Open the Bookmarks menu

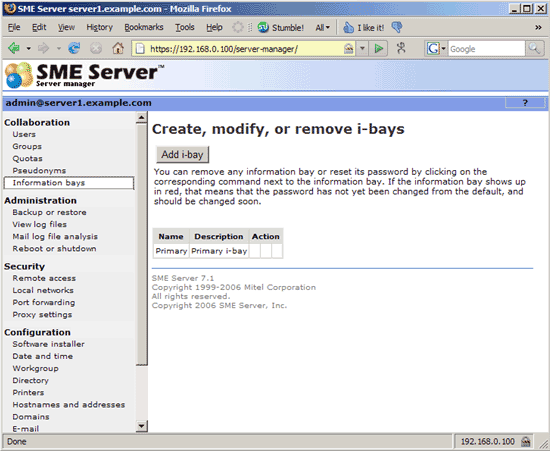click(x=144, y=27)
